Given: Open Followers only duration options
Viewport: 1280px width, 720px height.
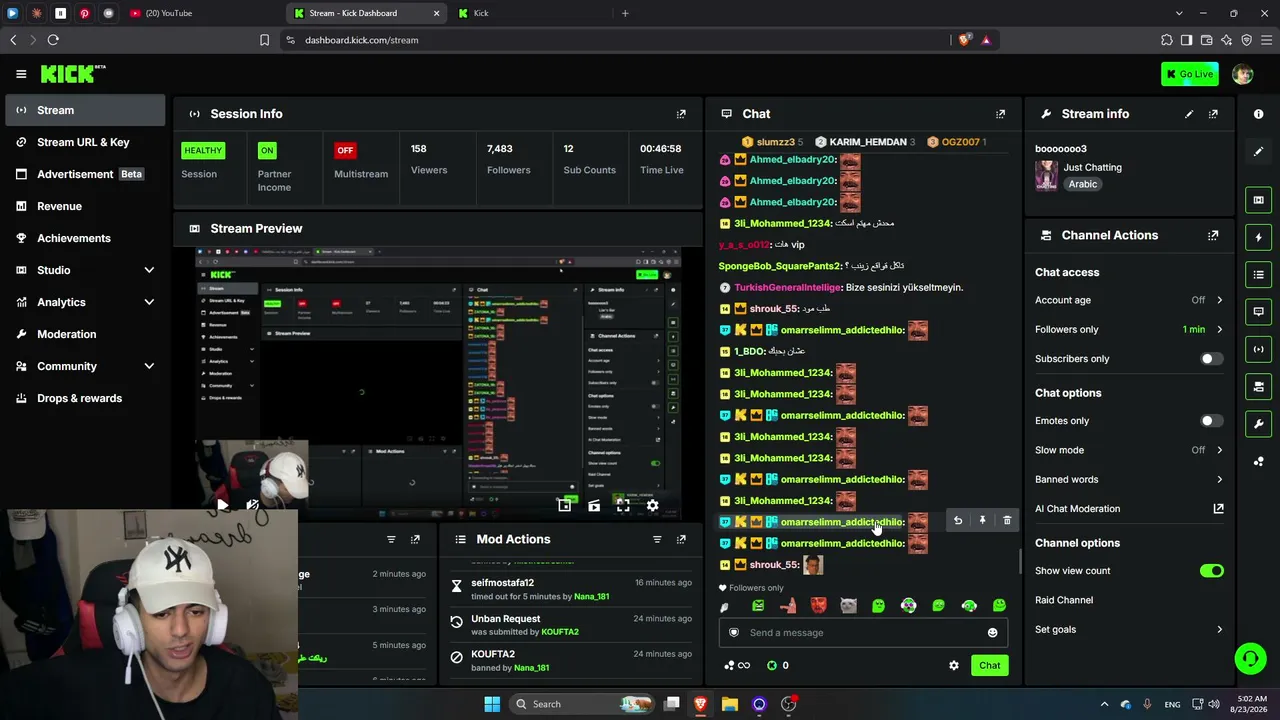Looking at the screenshot, I should (1129, 329).
